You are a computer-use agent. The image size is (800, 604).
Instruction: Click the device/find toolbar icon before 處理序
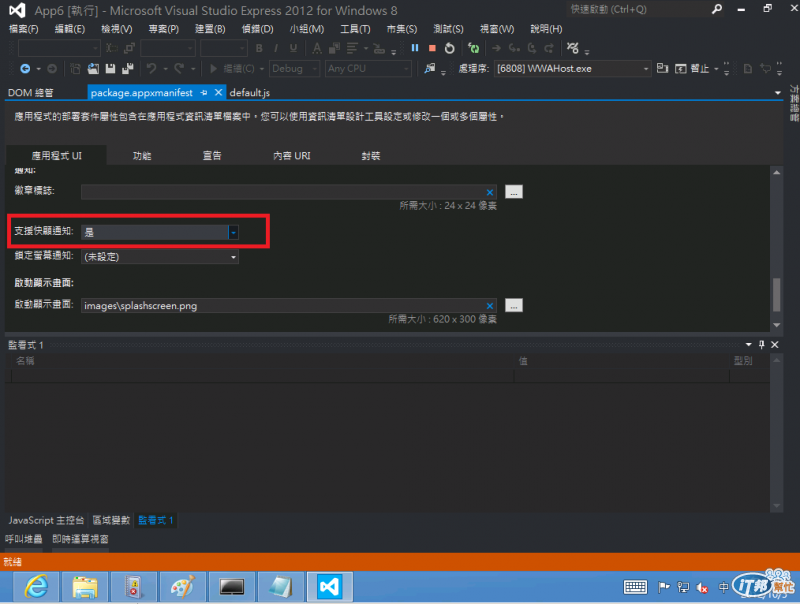tap(430, 68)
